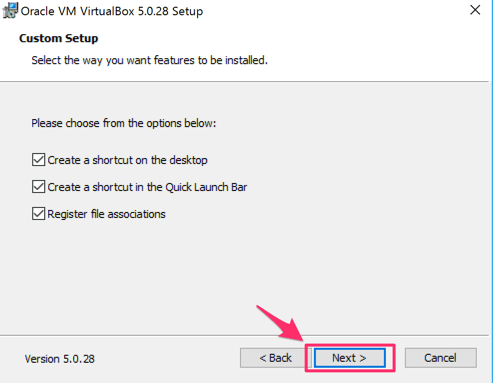Click the 'Oracle VM VirtualBox 5.0.28 Setup' title text

(x=112, y=11)
